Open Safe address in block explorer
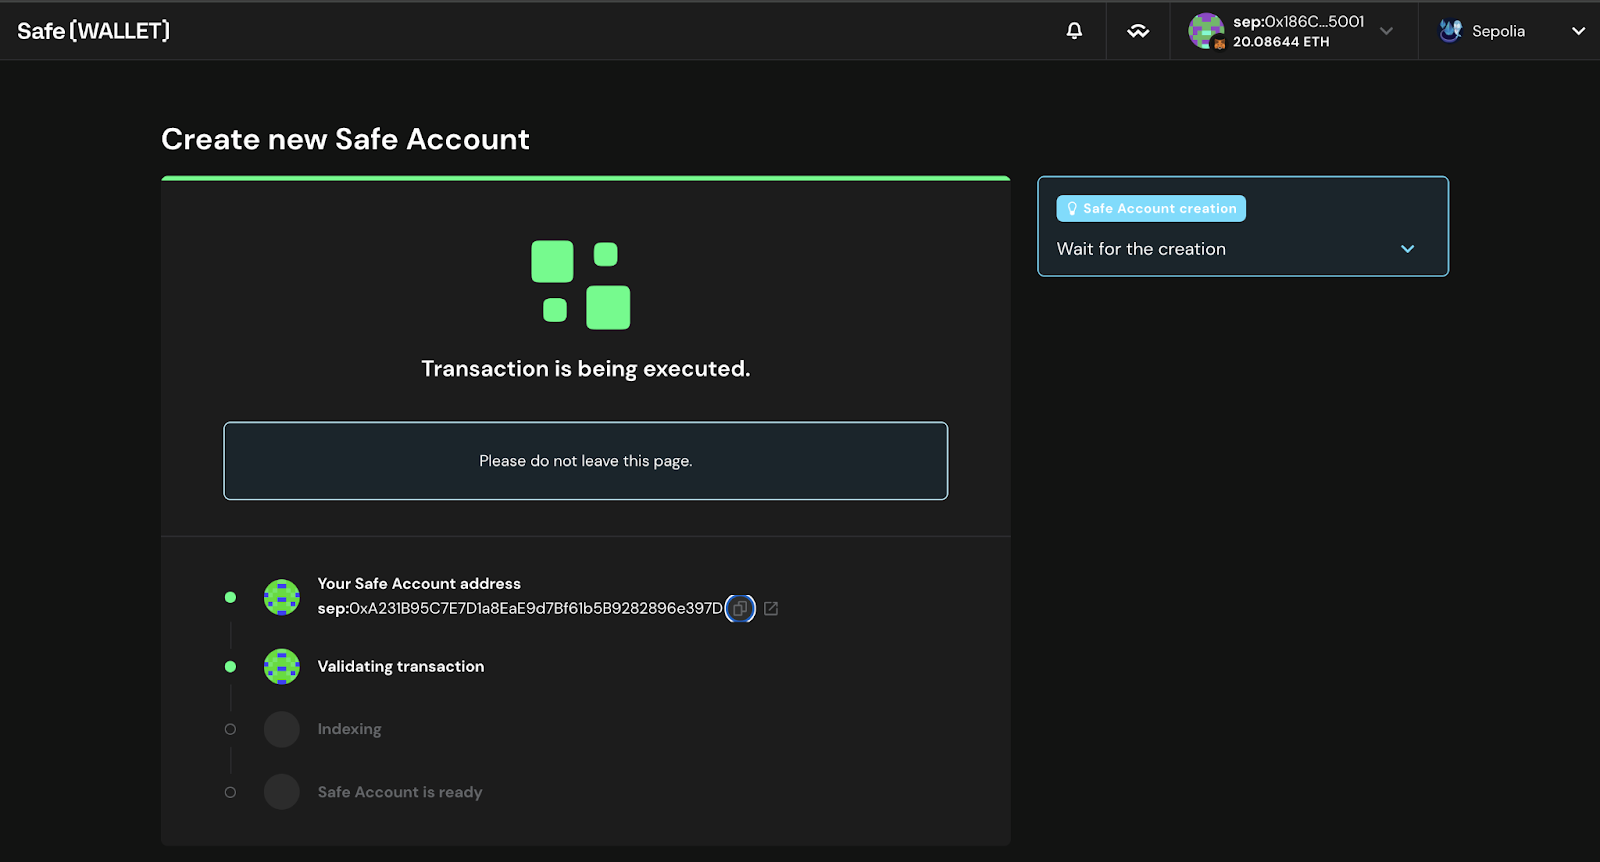1600x862 pixels. point(771,608)
